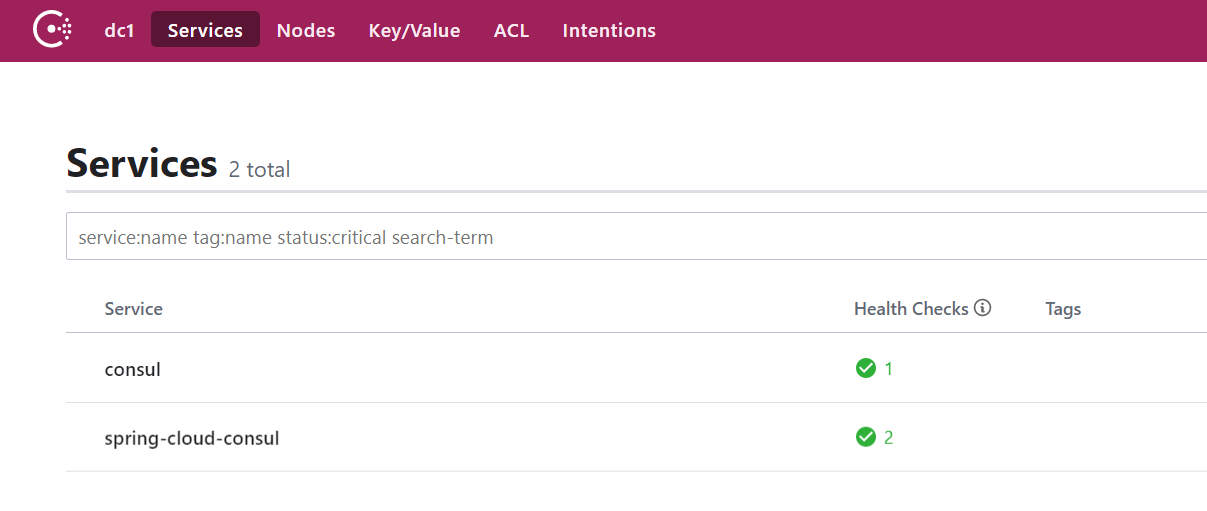The image size is (1207, 511).
Task: Click the green check icon for spring-cloud-consul
Action: [866, 437]
